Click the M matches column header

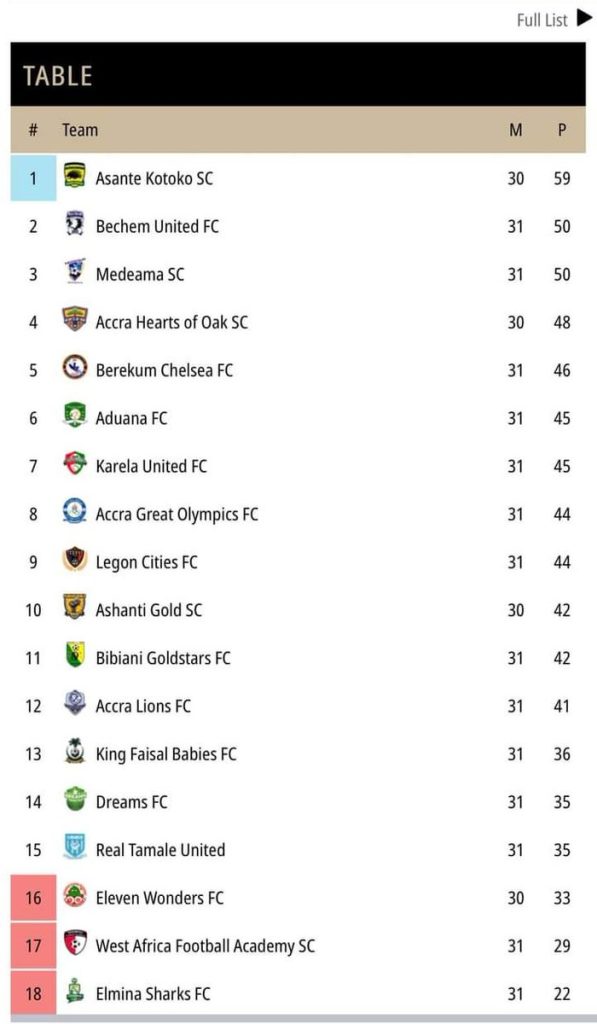pyautogui.click(x=515, y=130)
